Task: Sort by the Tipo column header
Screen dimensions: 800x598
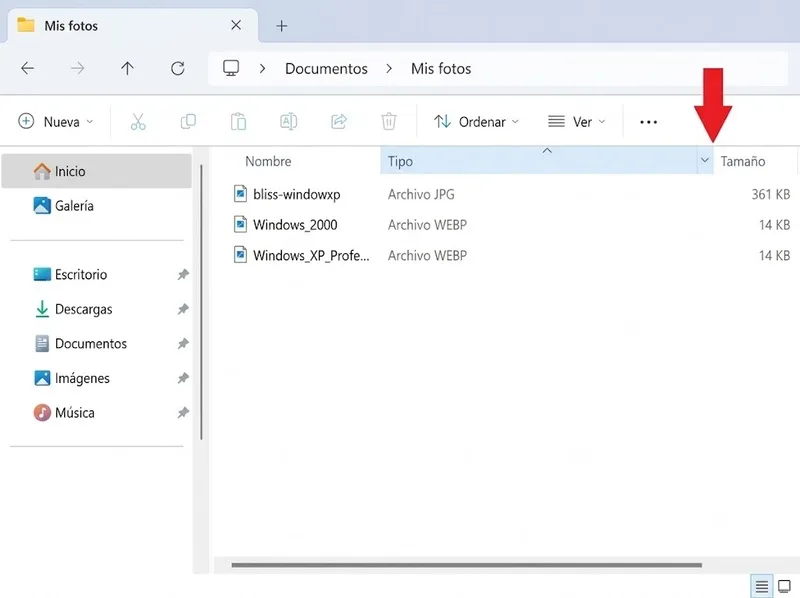Action: [539, 161]
